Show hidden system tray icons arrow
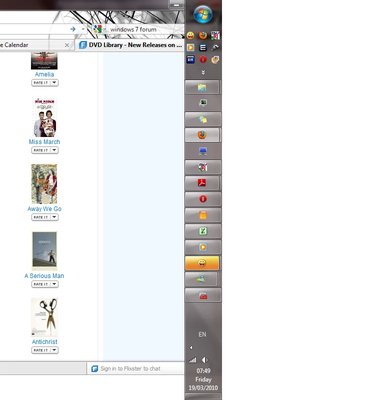384x400 pixels. point(191,348)
